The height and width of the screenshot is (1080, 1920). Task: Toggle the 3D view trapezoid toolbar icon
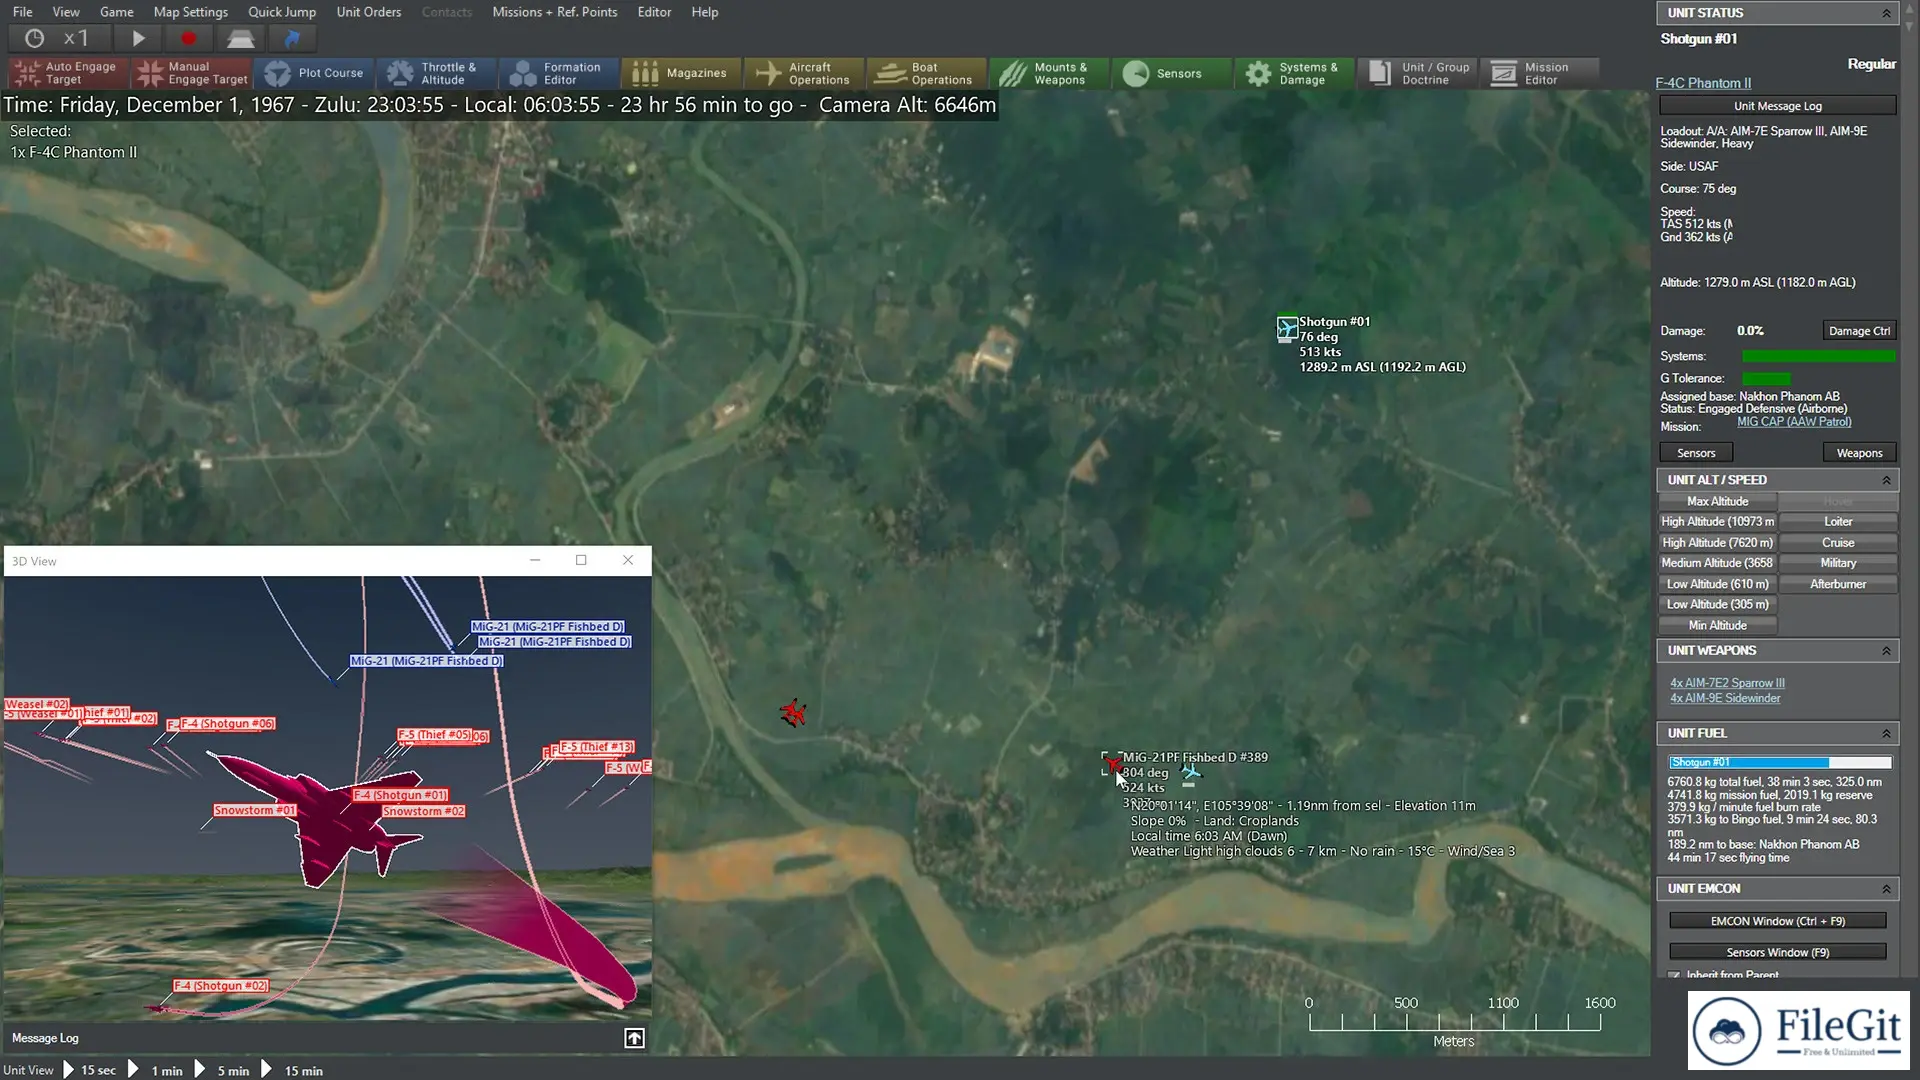coord(240,39)
